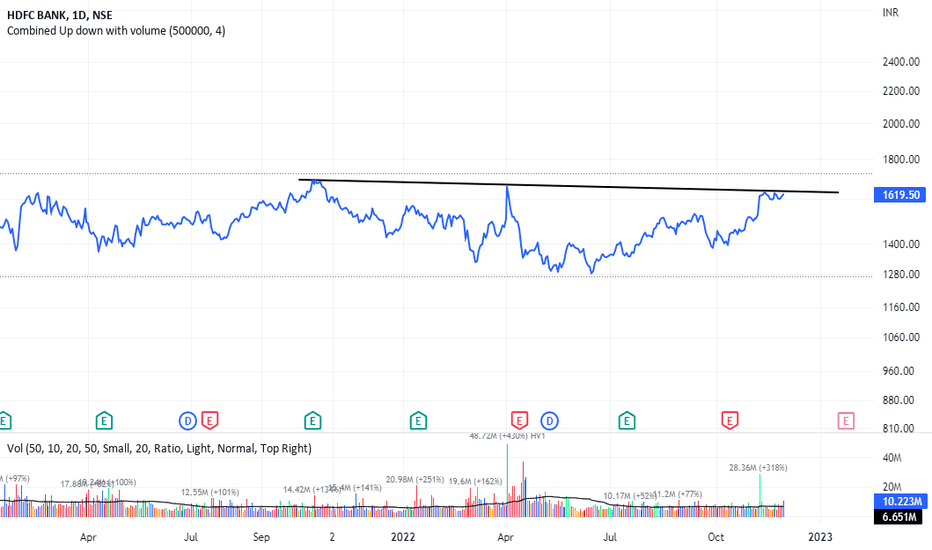Click the 40M volume axis label
This screenshot has height=550, width=932.
(x=892, y=458)
